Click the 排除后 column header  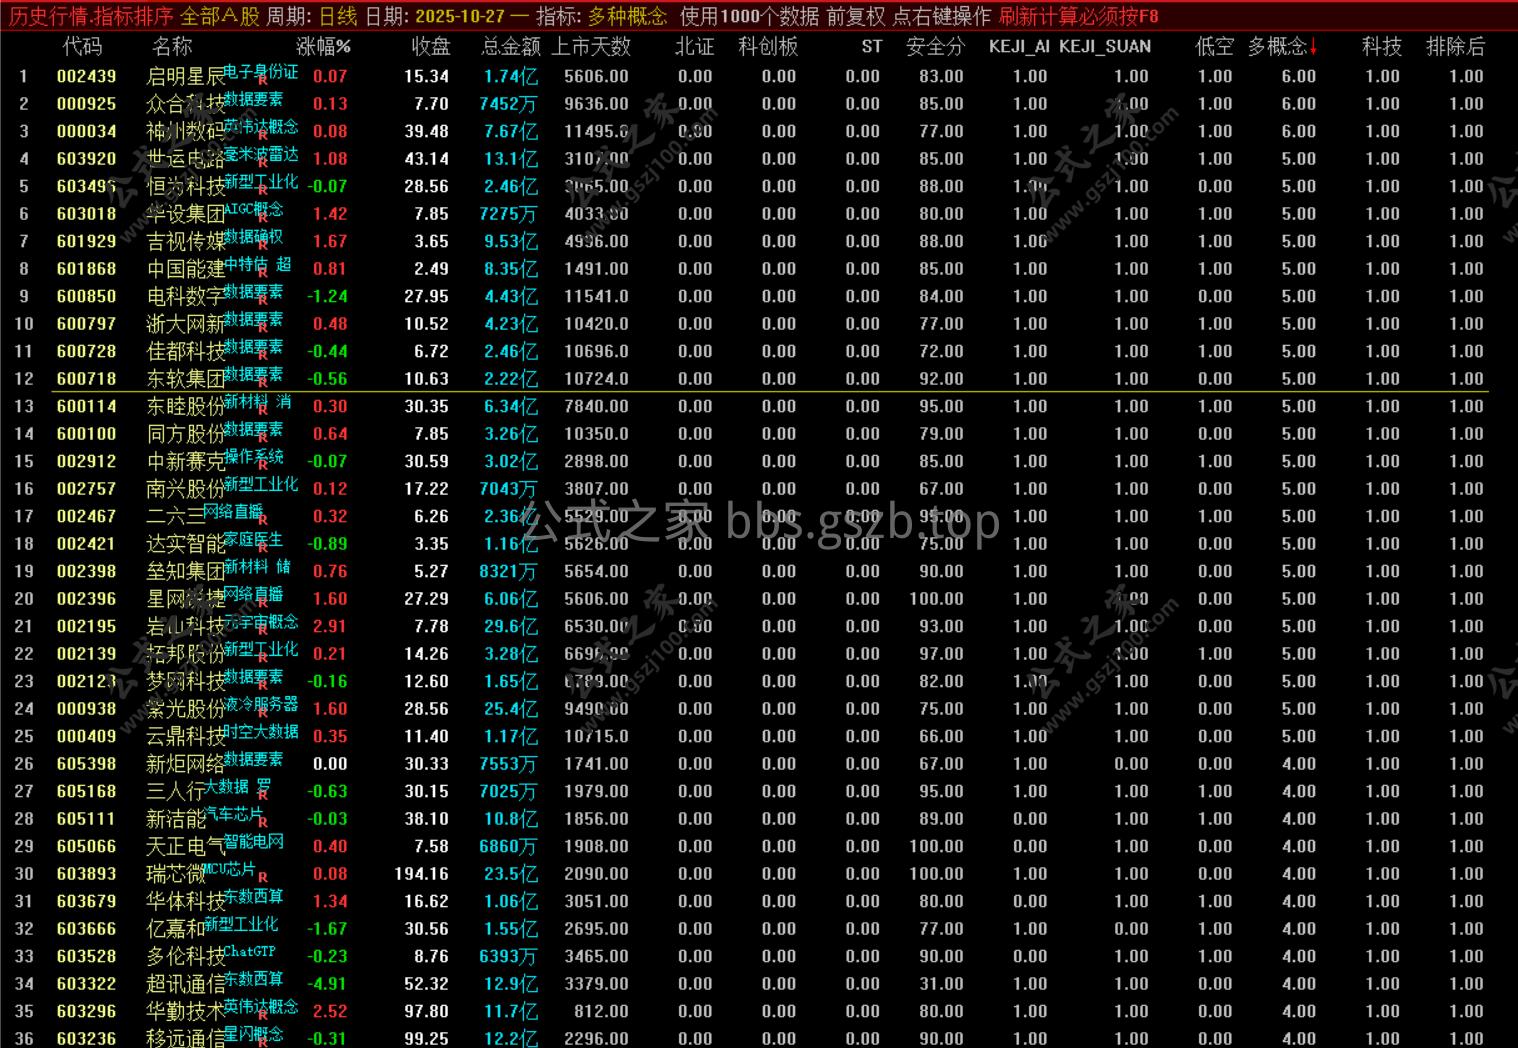[x=1456, y=46]
